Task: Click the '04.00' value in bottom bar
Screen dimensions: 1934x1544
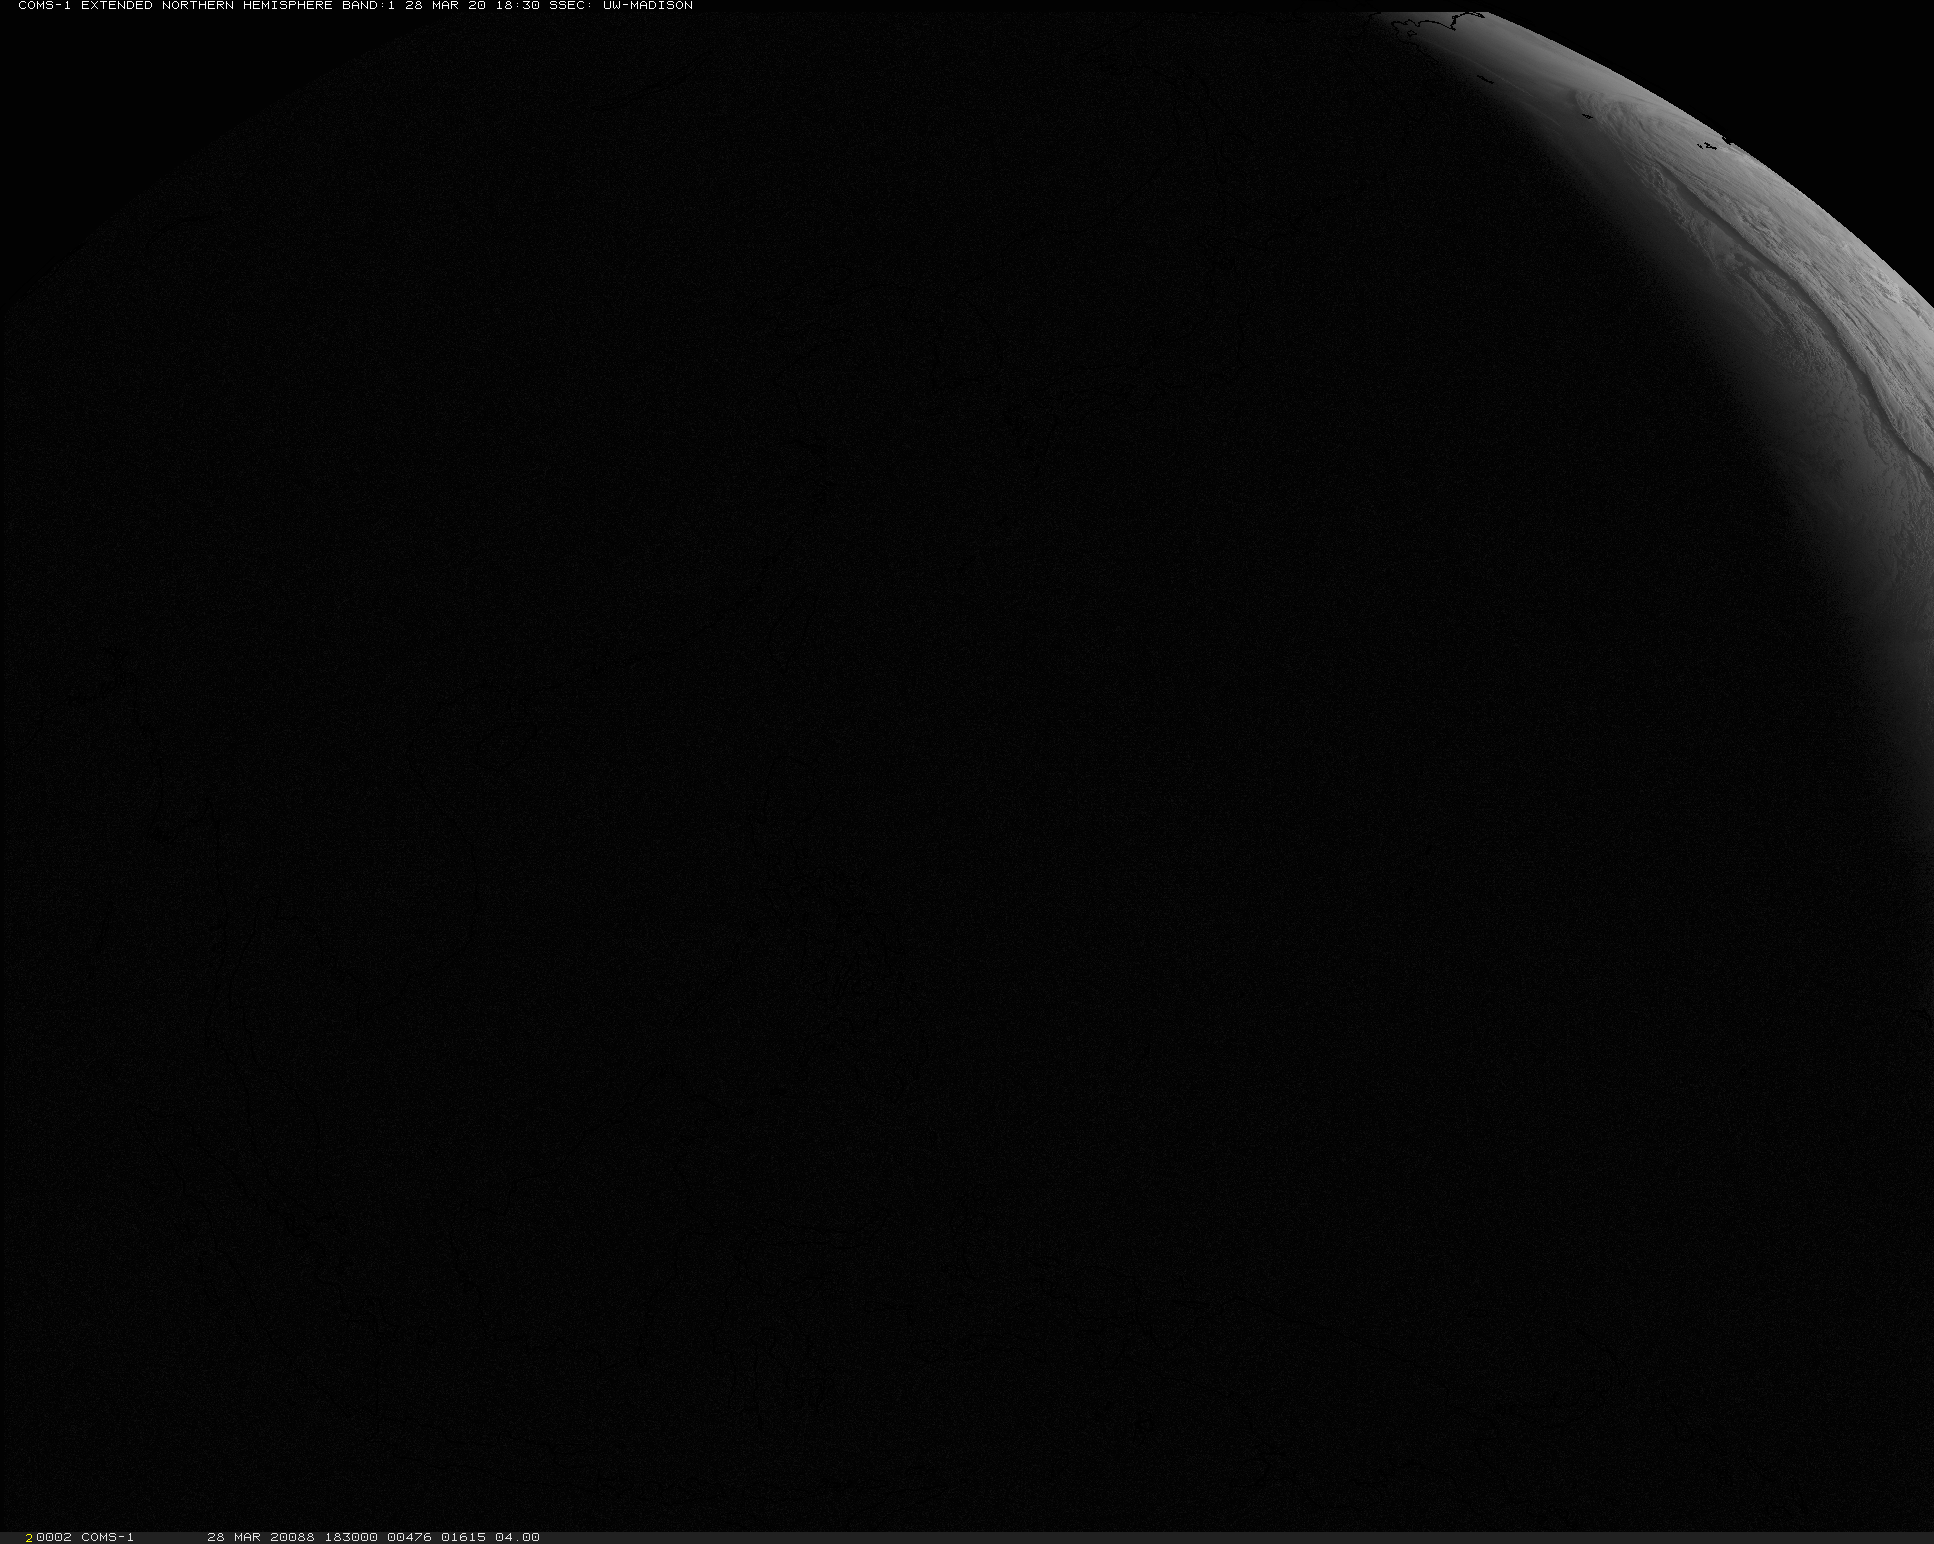Action: [517, 1537]
